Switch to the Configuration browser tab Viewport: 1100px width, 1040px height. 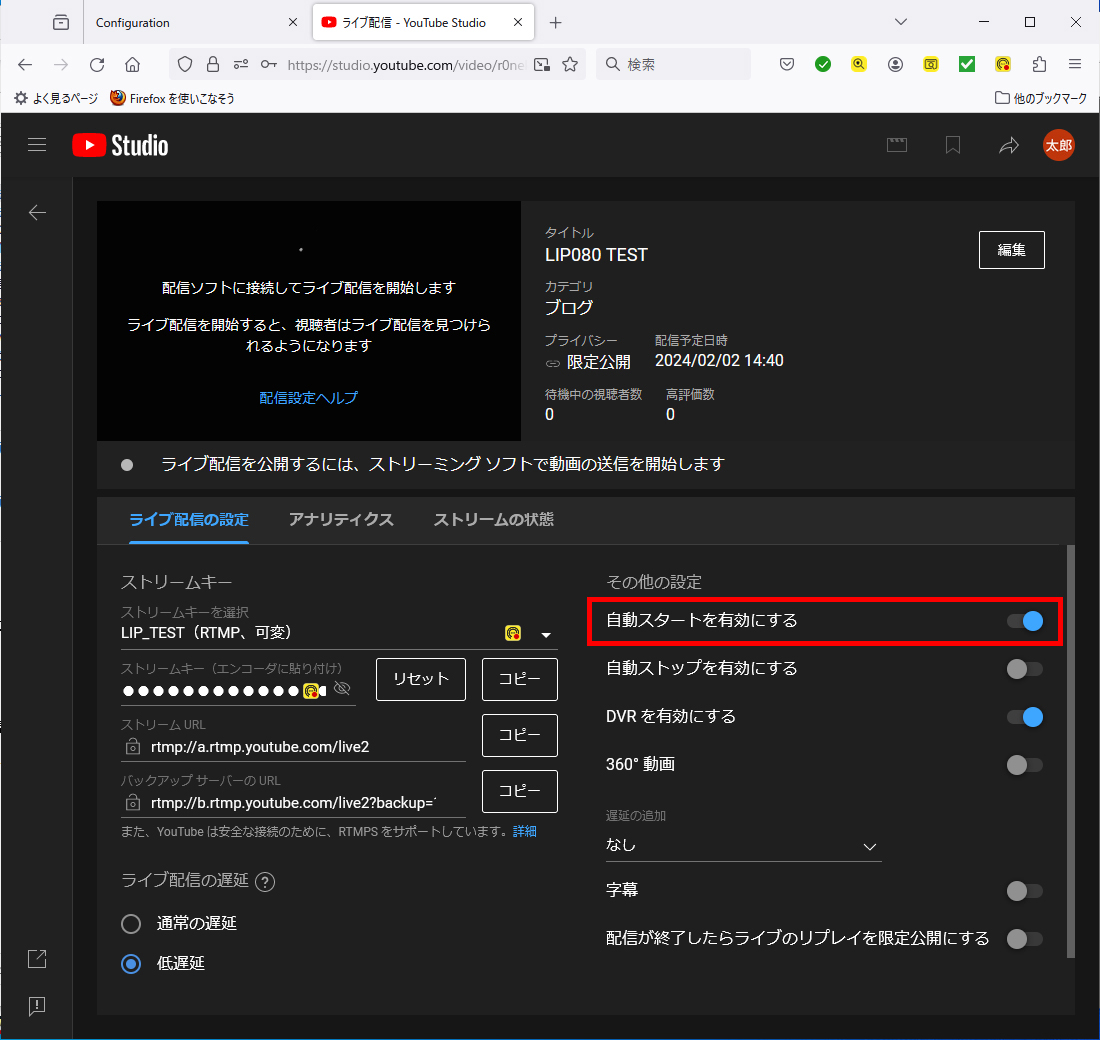198,22
